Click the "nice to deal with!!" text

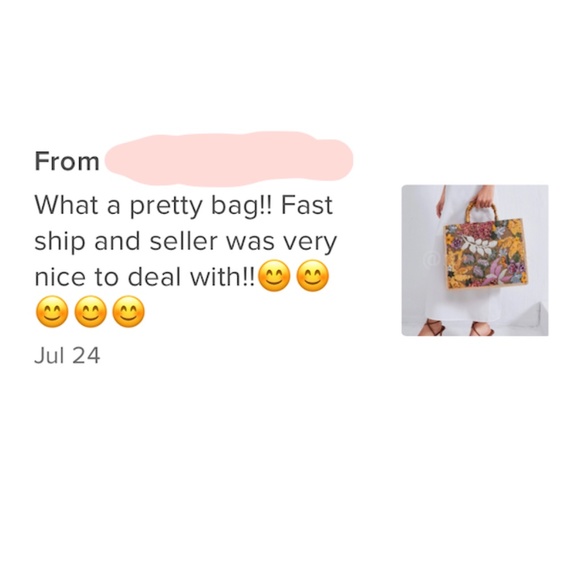coord(145,277)
